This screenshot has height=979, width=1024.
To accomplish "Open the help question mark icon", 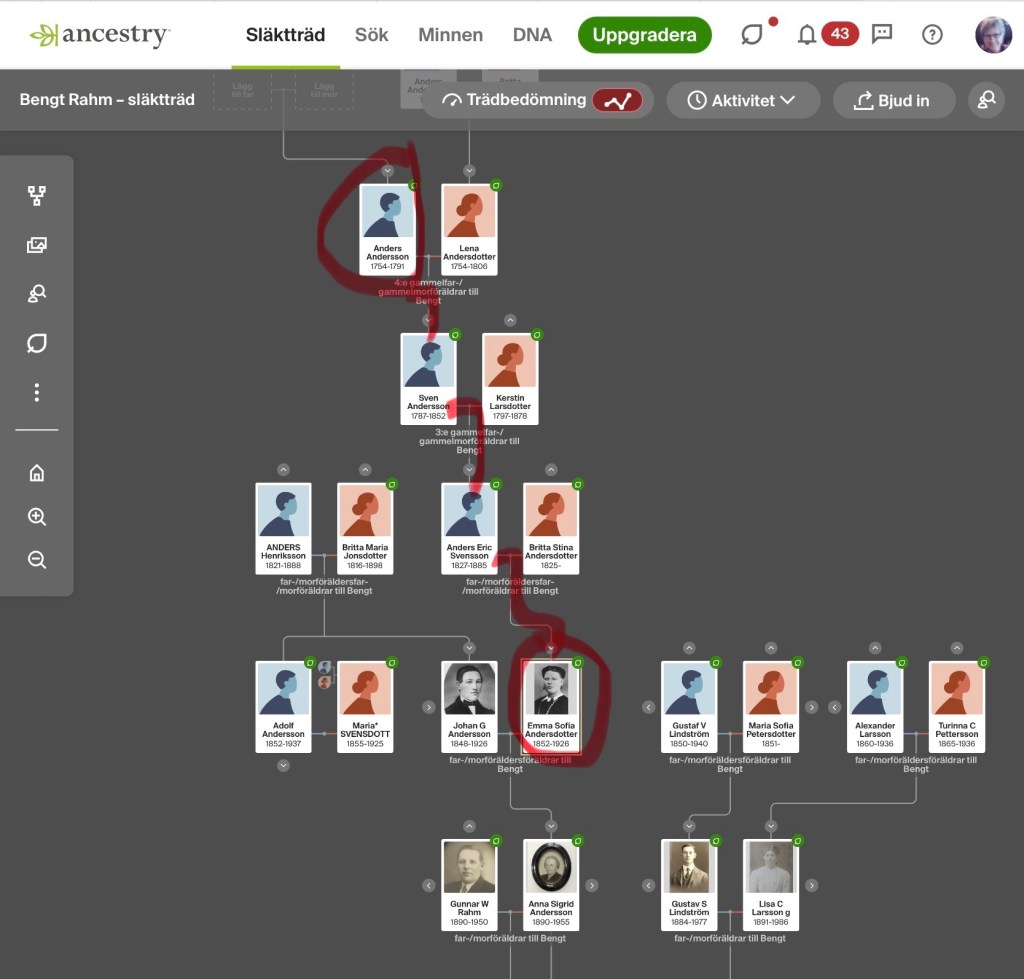I will 932,35.
